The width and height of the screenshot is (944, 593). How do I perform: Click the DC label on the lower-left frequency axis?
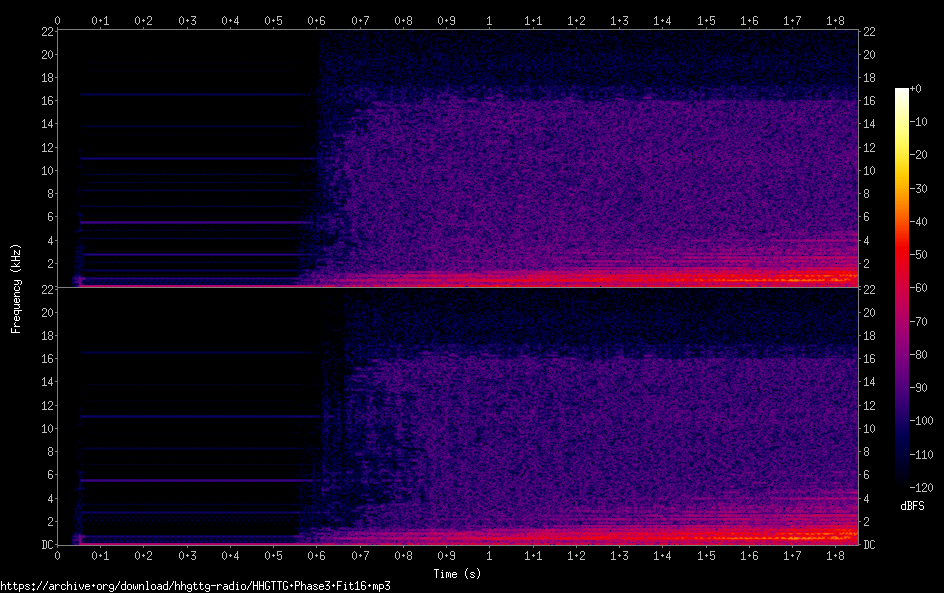(x=46, y=545)
